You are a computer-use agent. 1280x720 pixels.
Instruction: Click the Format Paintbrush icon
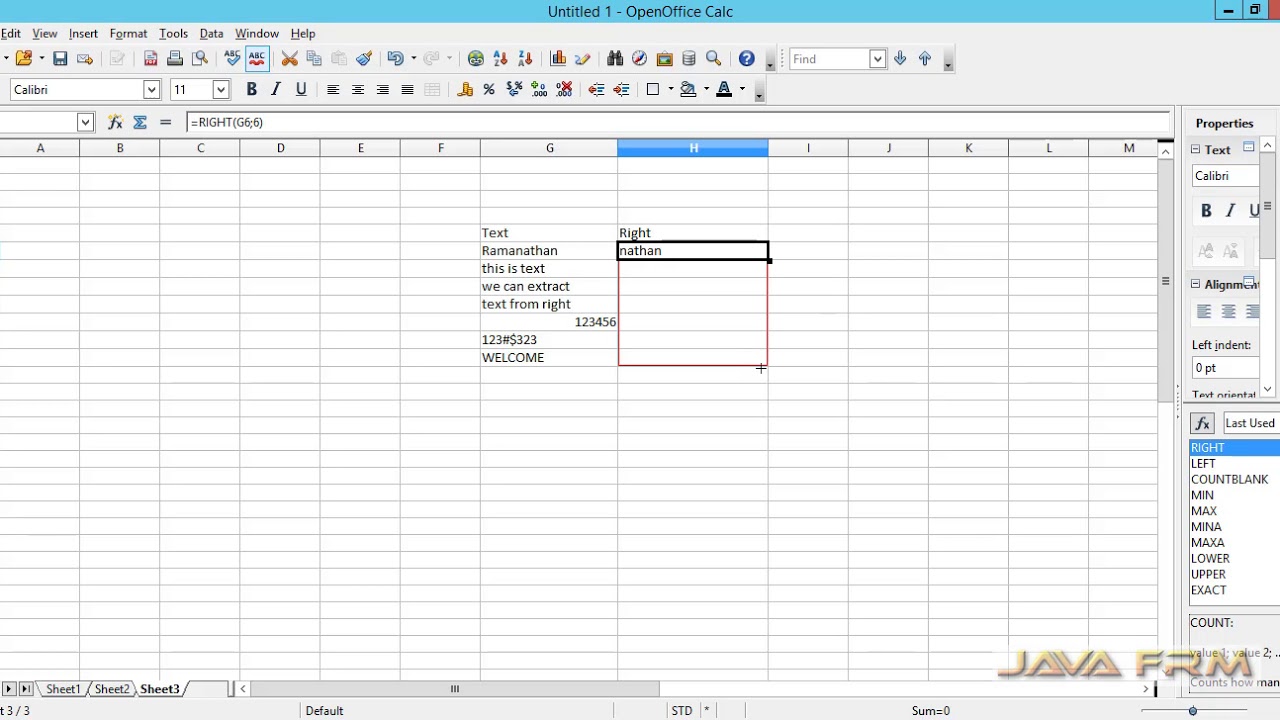coord(364,59)
